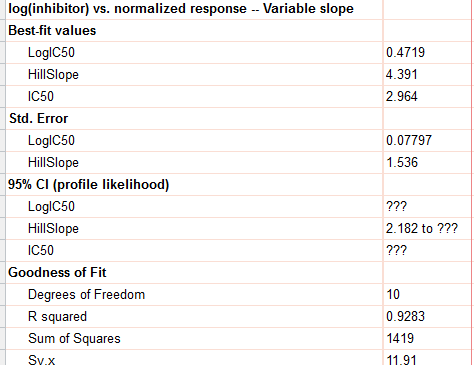This screenshot has width=474, height=365.
Task: Select the Std. Error HillSlope value 1.536
Action: 402,162
